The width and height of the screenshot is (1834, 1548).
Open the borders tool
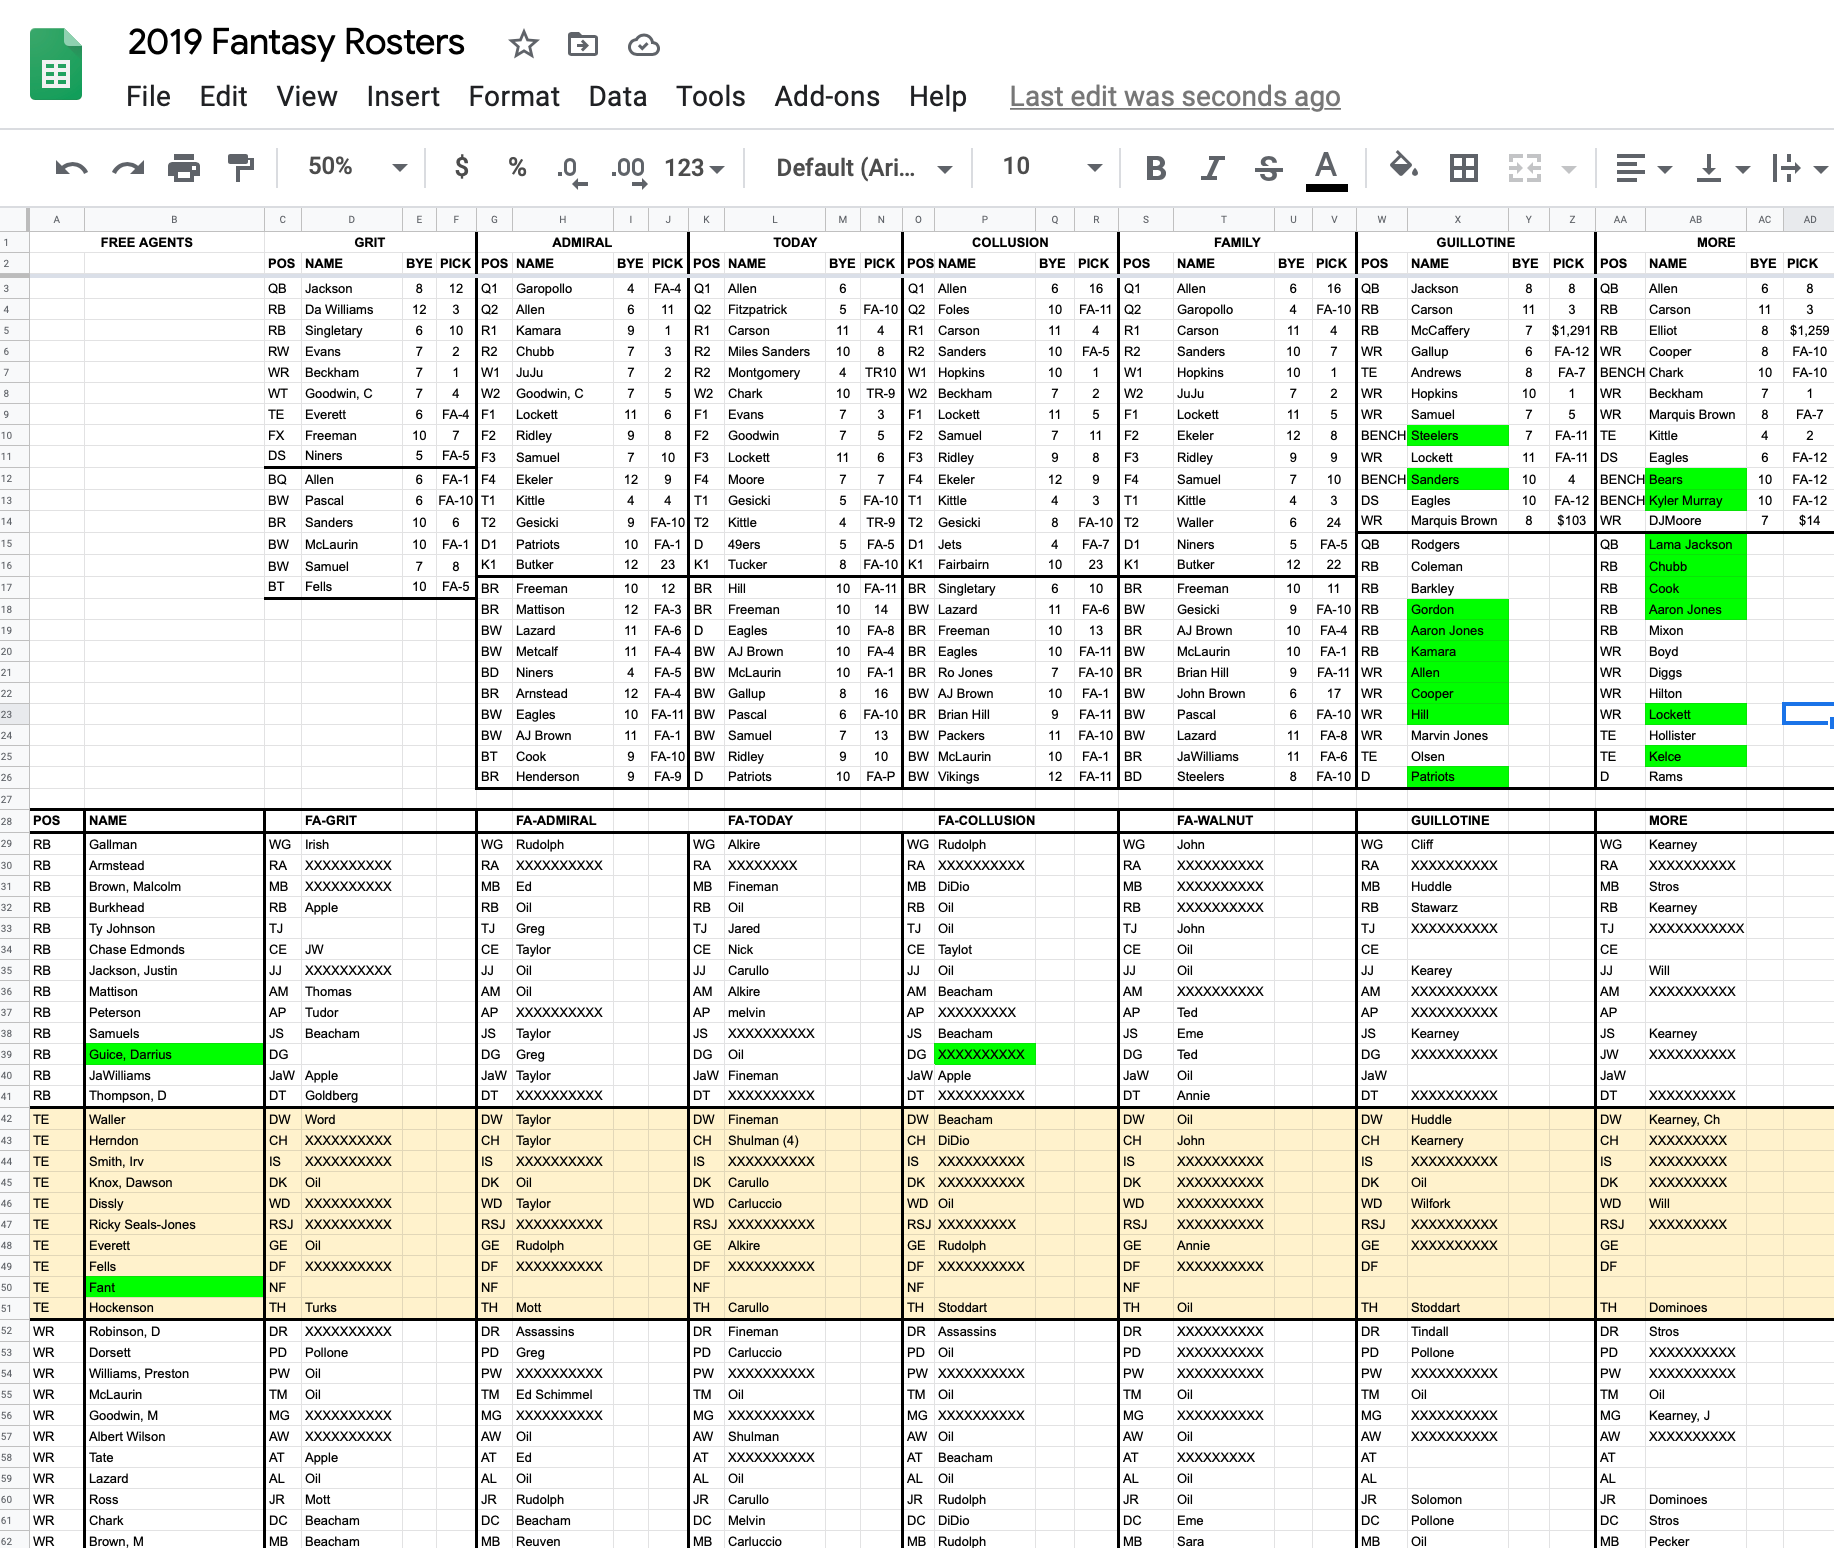(1464, 168)
